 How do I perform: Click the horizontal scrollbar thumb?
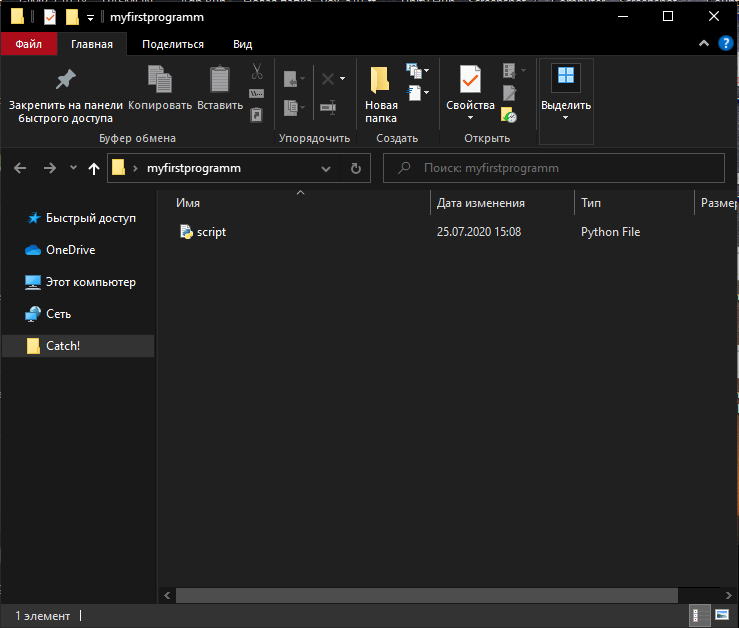[x=427, y=595]
